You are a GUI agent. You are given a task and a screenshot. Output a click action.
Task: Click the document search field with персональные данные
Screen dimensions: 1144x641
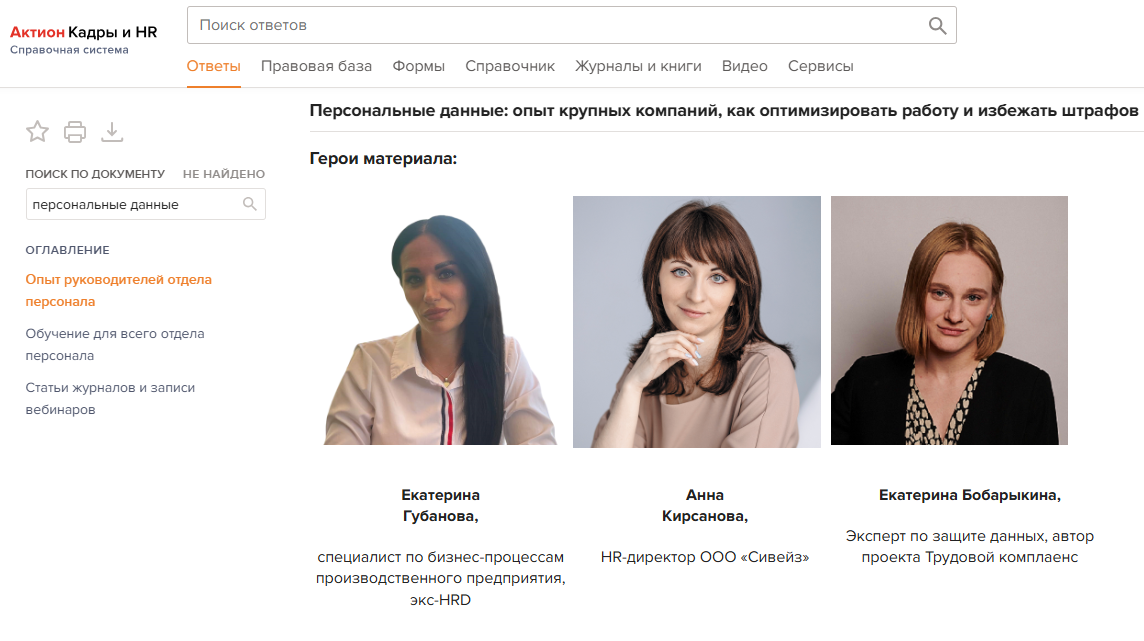pyautogui.click(x=146, y=204)
